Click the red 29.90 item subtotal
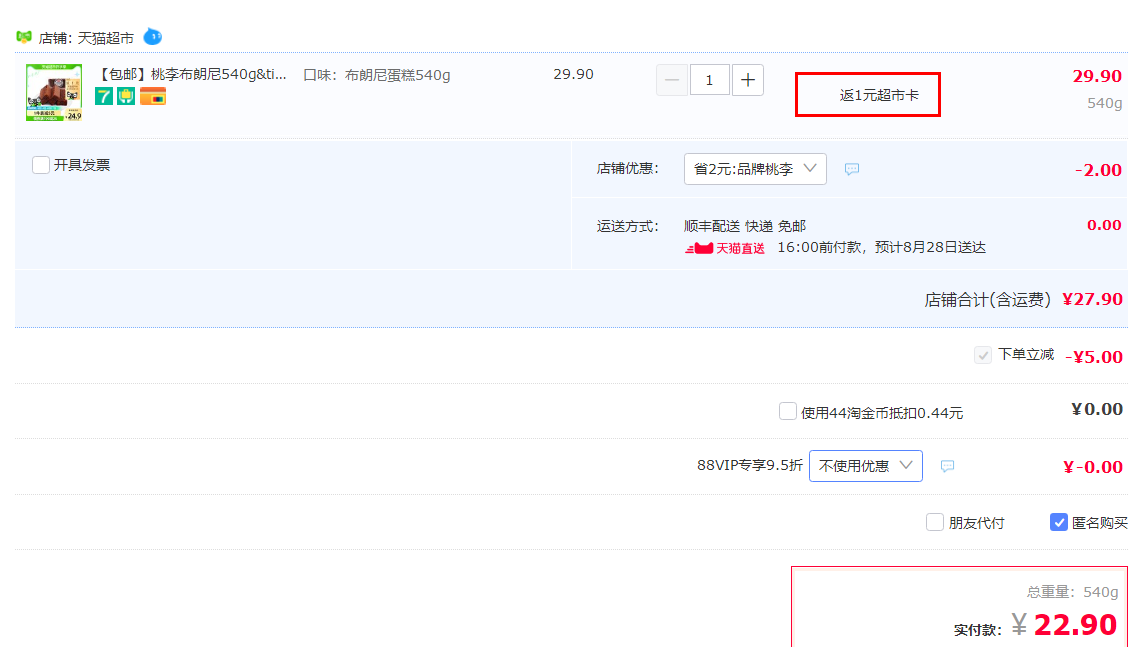This screenshot has height=647, width=1148. pyautogui.click(x=1097, y=76)
